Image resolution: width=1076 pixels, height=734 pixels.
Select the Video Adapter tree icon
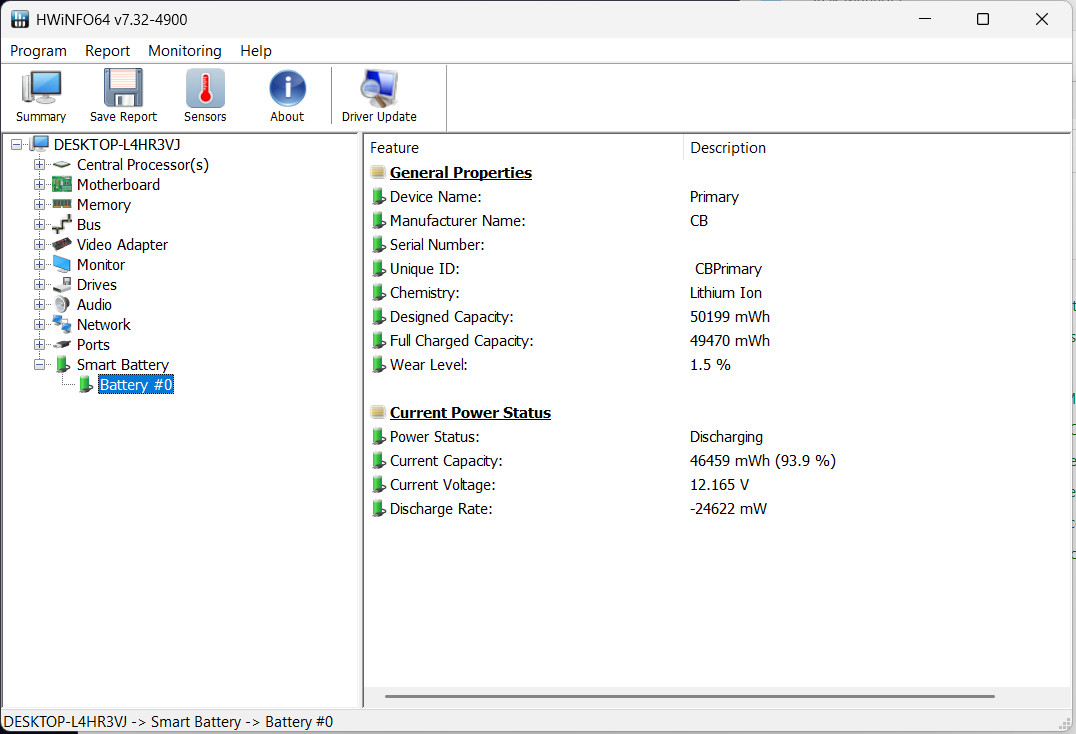coord(62,244)
